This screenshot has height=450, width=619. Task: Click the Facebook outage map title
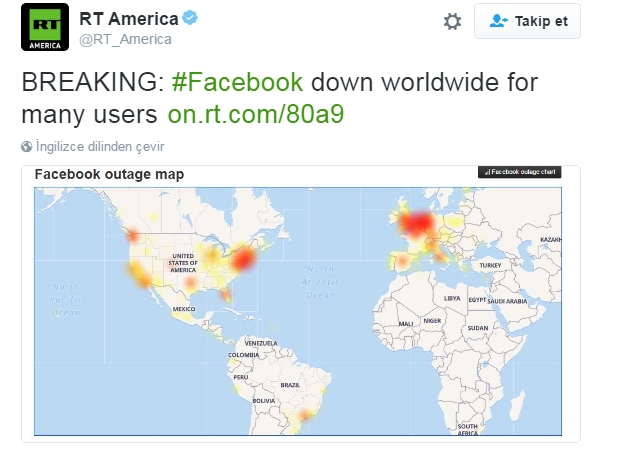109,174
